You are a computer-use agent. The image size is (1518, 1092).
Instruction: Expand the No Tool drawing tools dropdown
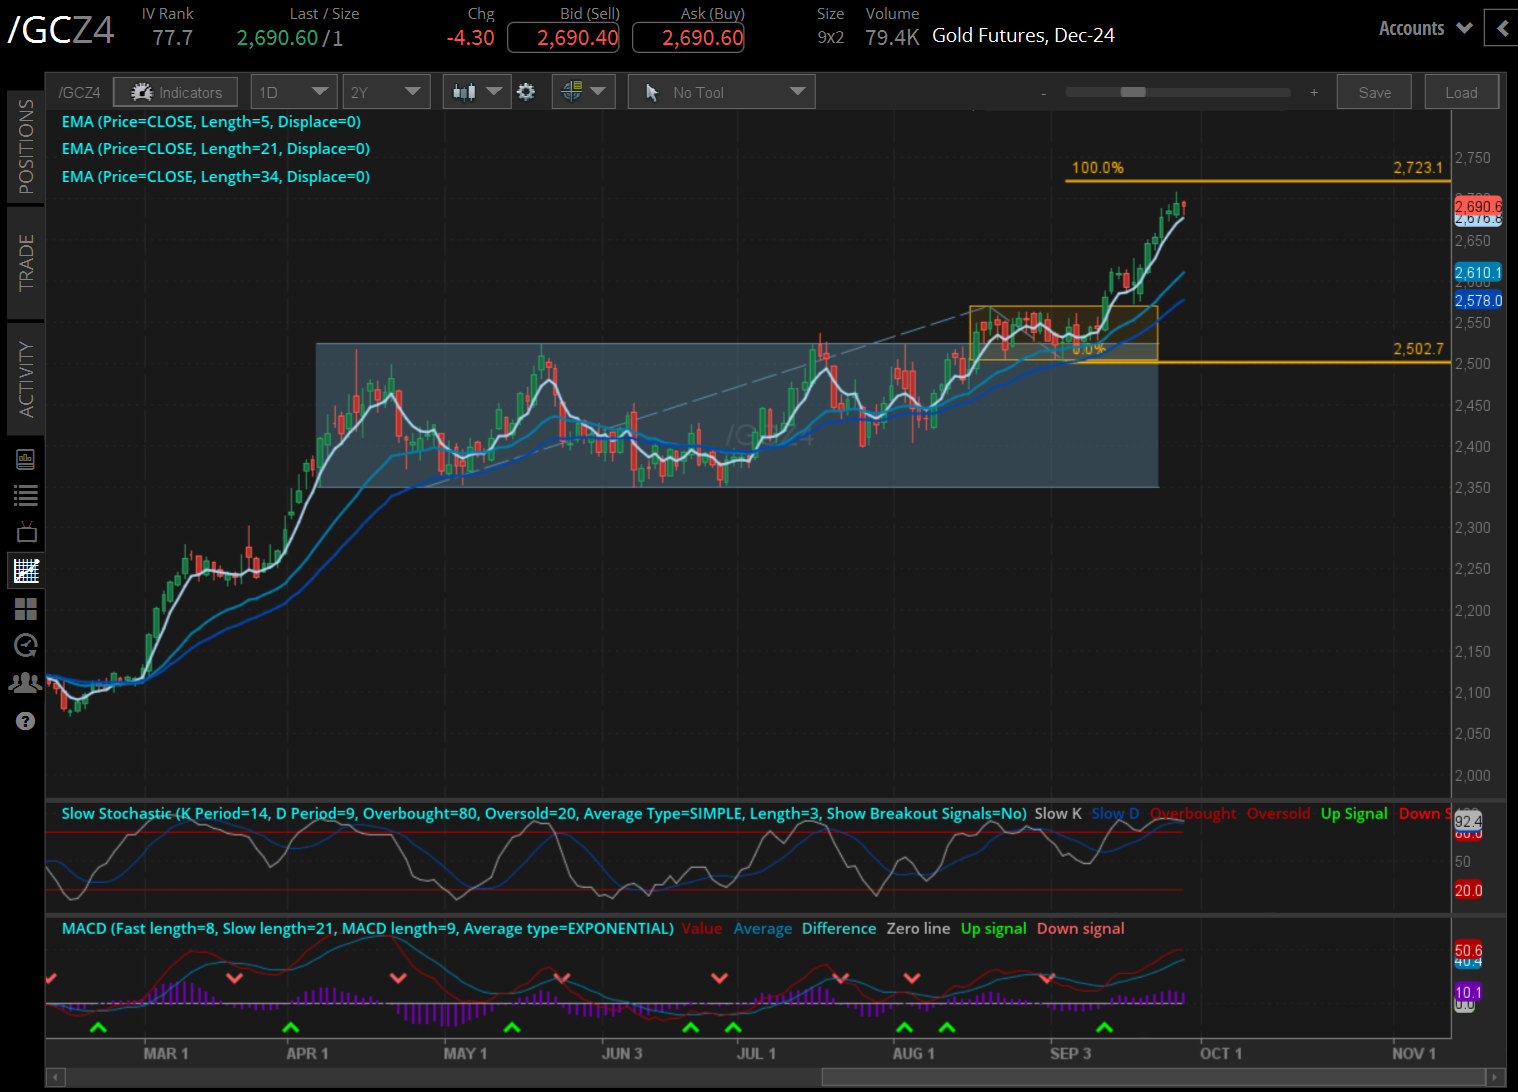tap(721, 91)
